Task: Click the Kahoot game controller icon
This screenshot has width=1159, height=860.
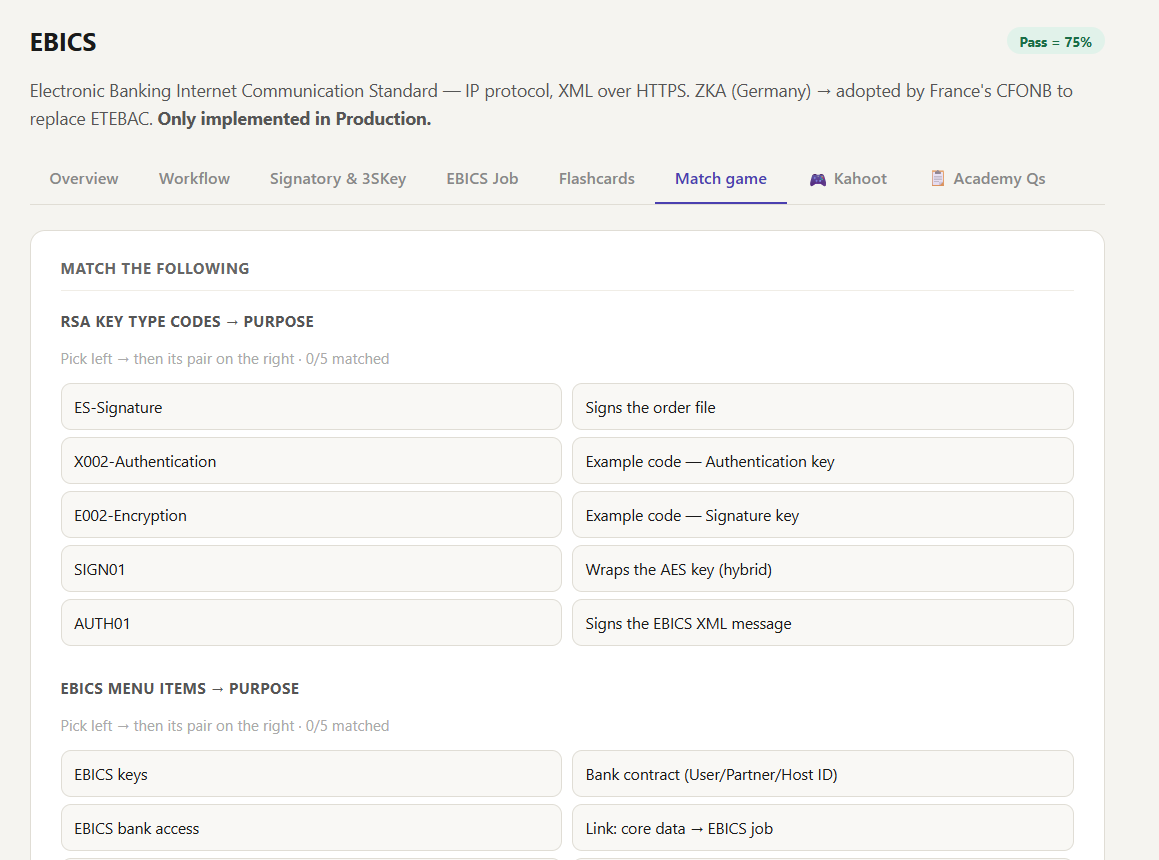Action: click(x=818, y=179)
